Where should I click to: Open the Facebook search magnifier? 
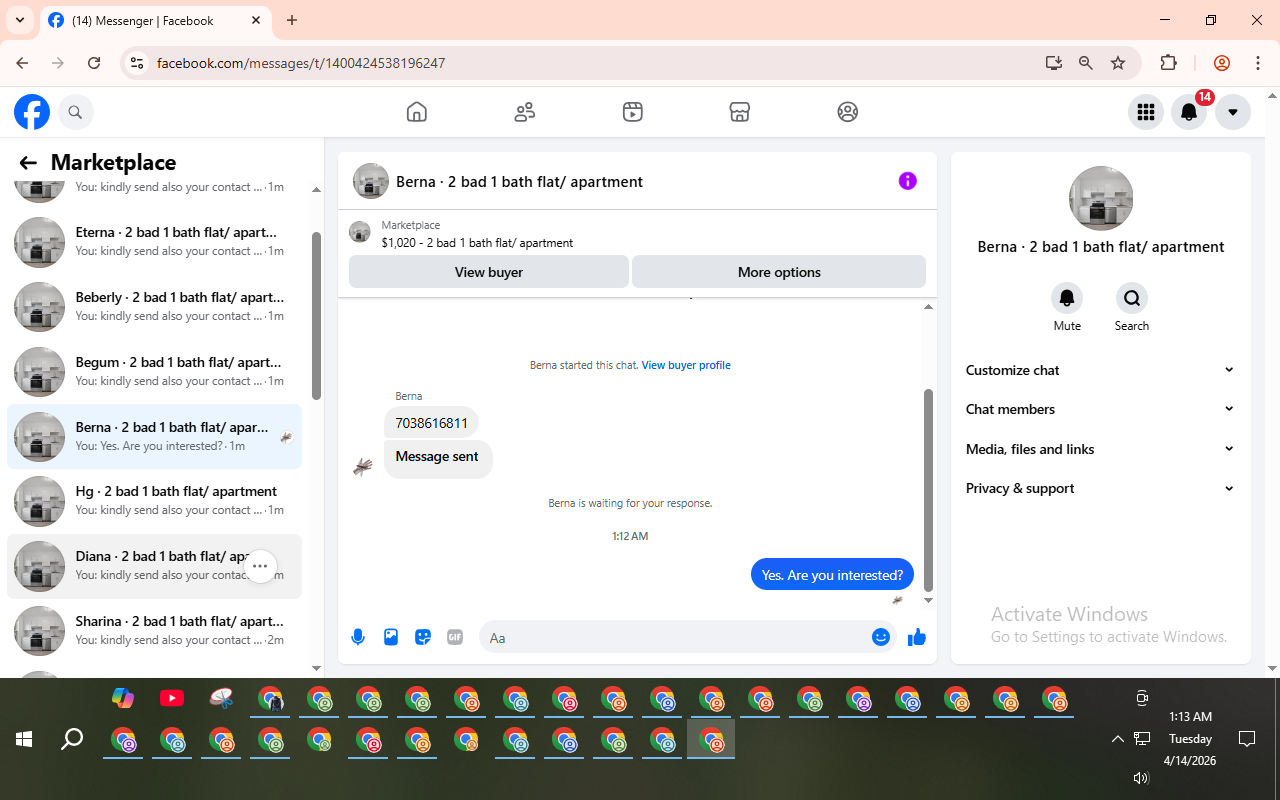click(75, 112)
